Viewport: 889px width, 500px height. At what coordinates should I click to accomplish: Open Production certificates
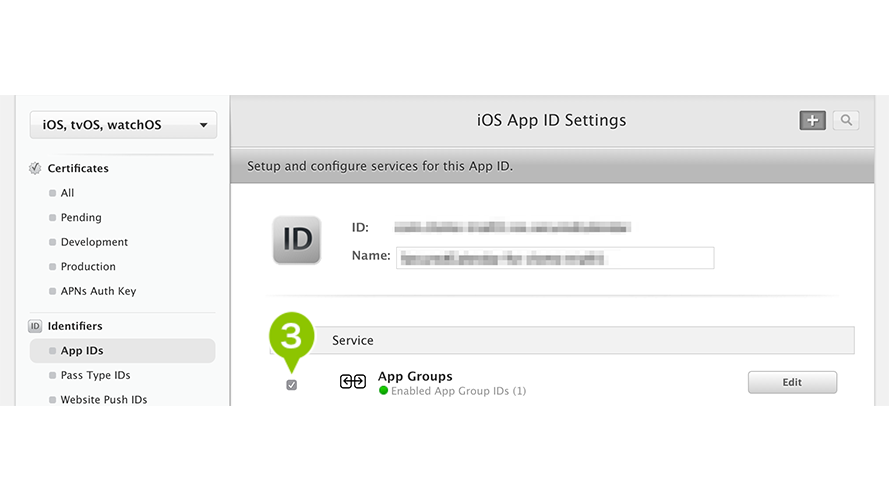pyautogui.click(x=88, y=266)
